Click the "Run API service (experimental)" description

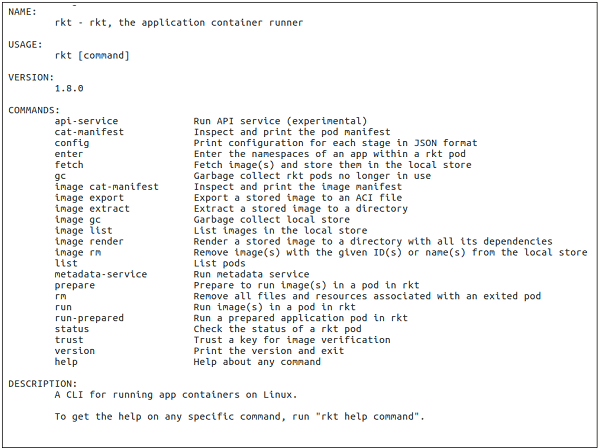point(280,121)
